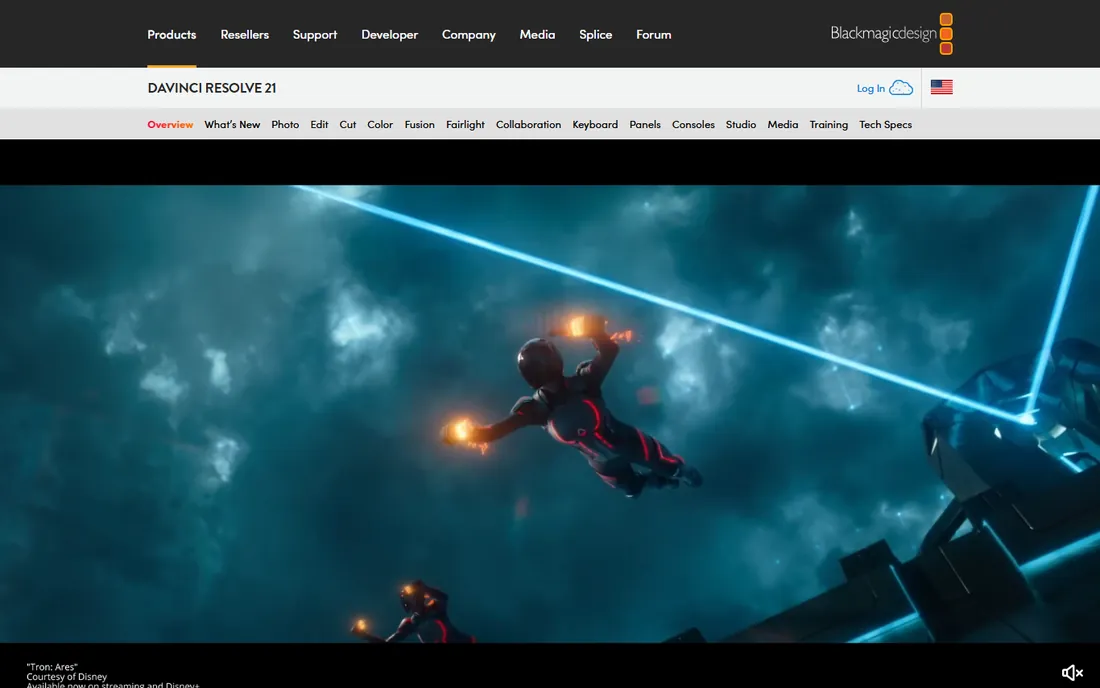Open the Color tab
This screenshot has width=1100, height=688.
tap(380, 124)
